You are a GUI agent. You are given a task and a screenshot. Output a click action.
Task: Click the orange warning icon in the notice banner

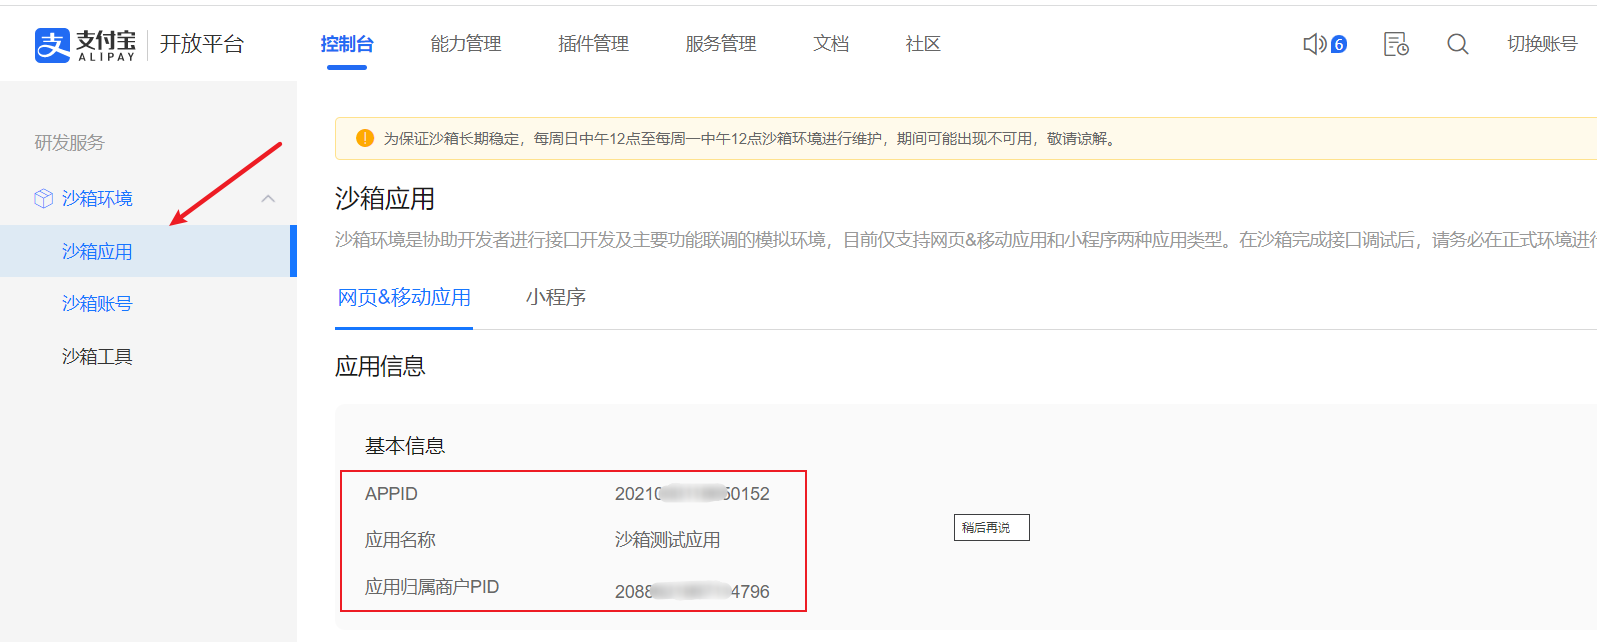365,138
